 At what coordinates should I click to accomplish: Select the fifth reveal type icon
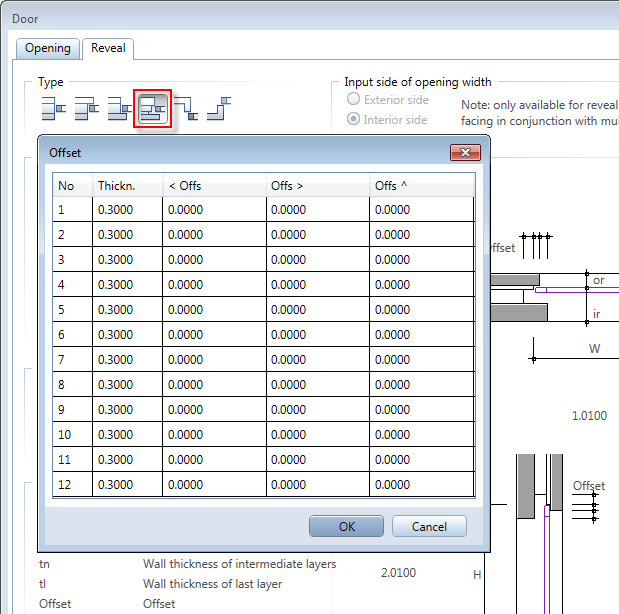point(185,108)
